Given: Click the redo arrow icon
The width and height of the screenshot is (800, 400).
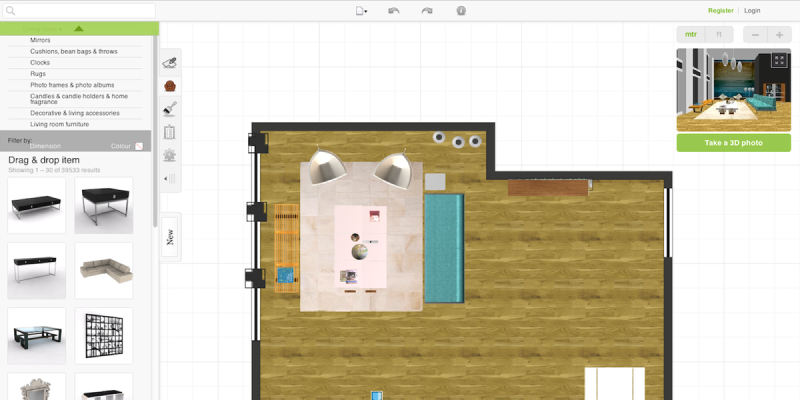Looking at the screenshot, I should pos(427,11).
